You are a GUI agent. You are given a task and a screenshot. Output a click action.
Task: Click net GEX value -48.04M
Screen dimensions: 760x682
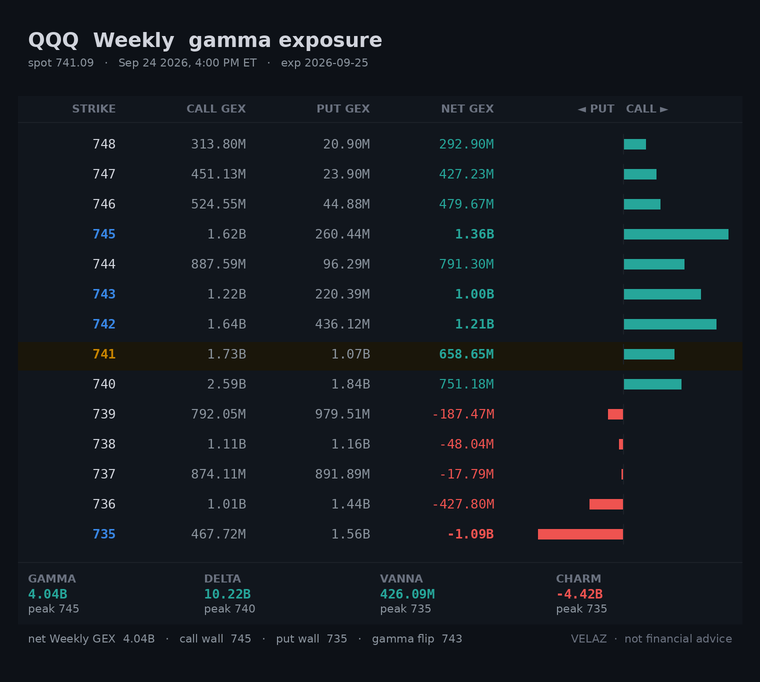tap(466, 444)
